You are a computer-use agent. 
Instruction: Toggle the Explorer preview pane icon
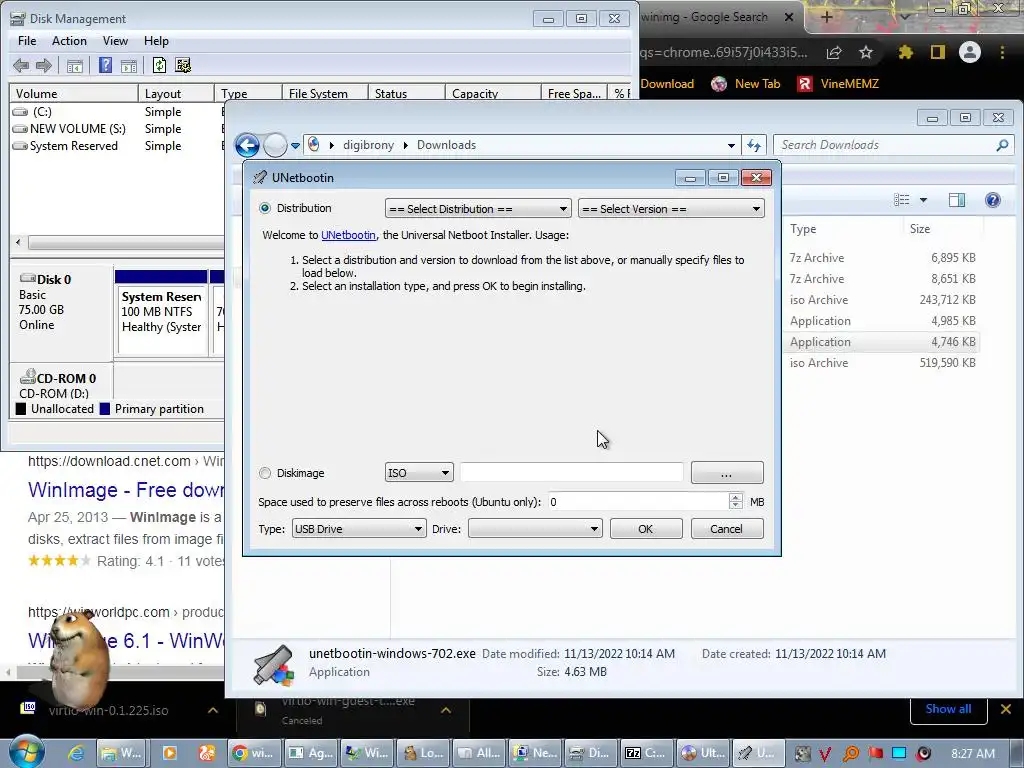(957, 200)
